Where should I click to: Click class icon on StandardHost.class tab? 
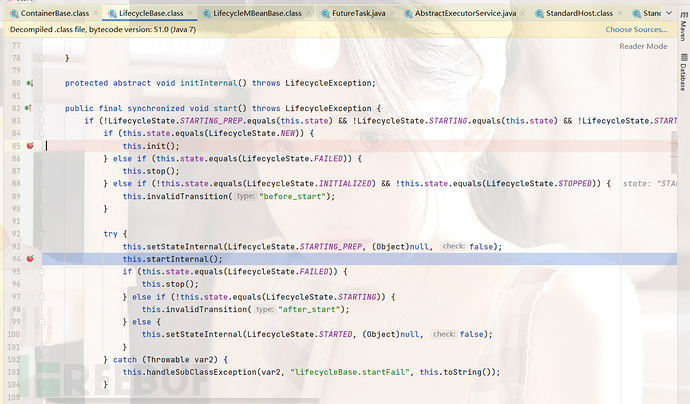539,14
